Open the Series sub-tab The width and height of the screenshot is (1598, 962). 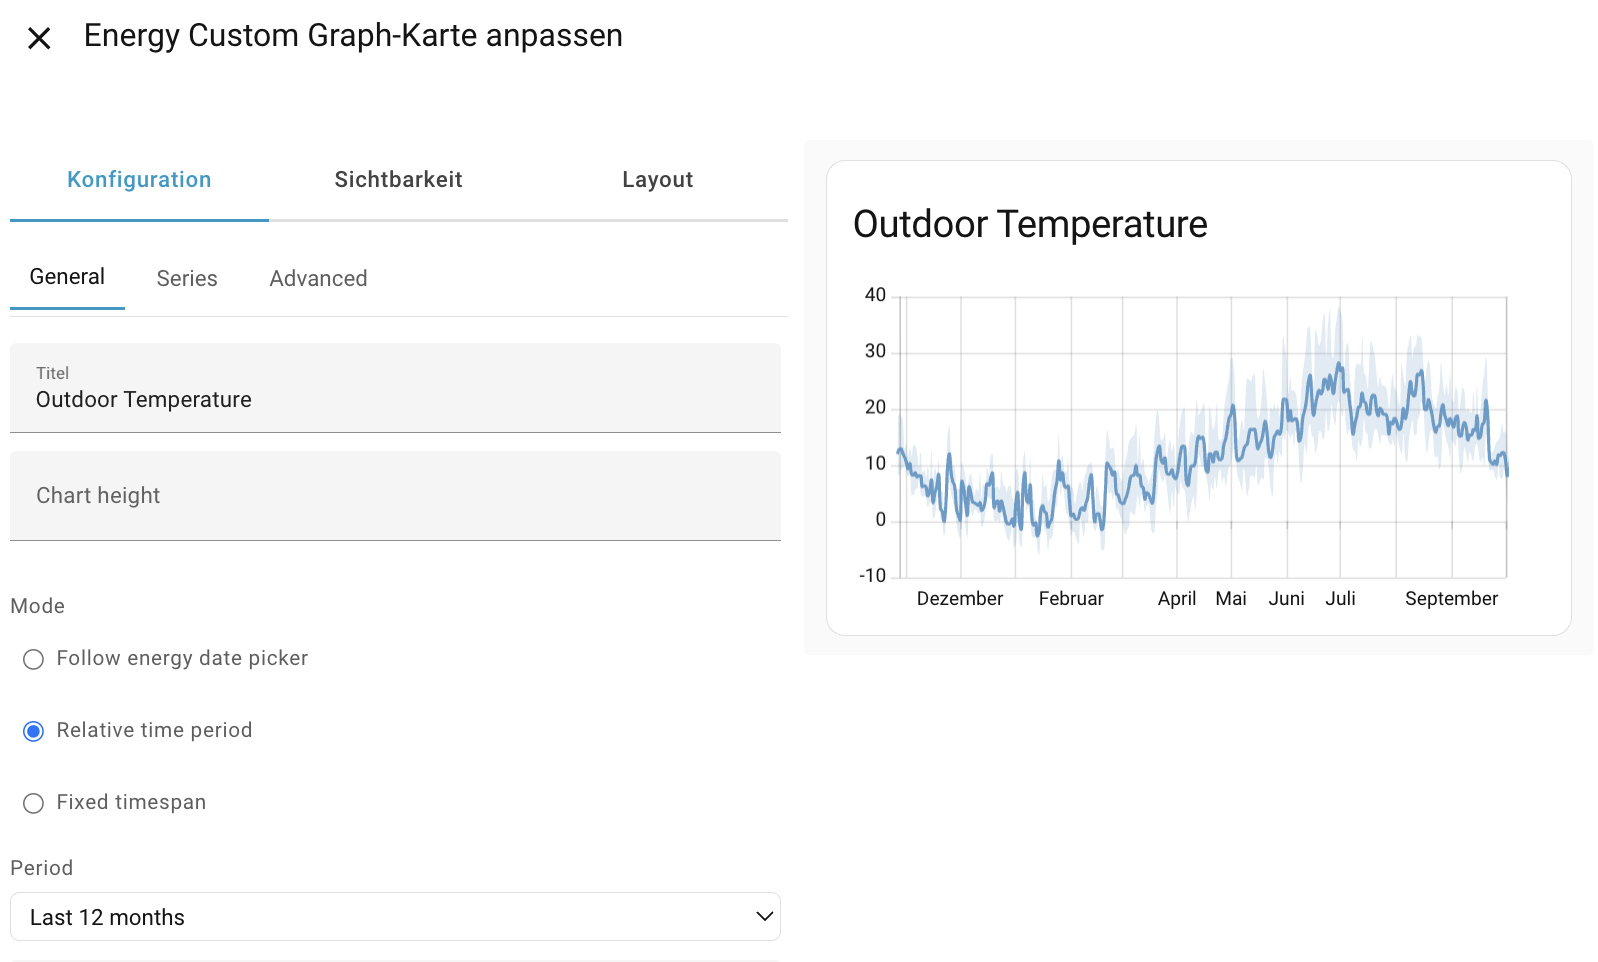pyautogui.click(x=187, y=279)
